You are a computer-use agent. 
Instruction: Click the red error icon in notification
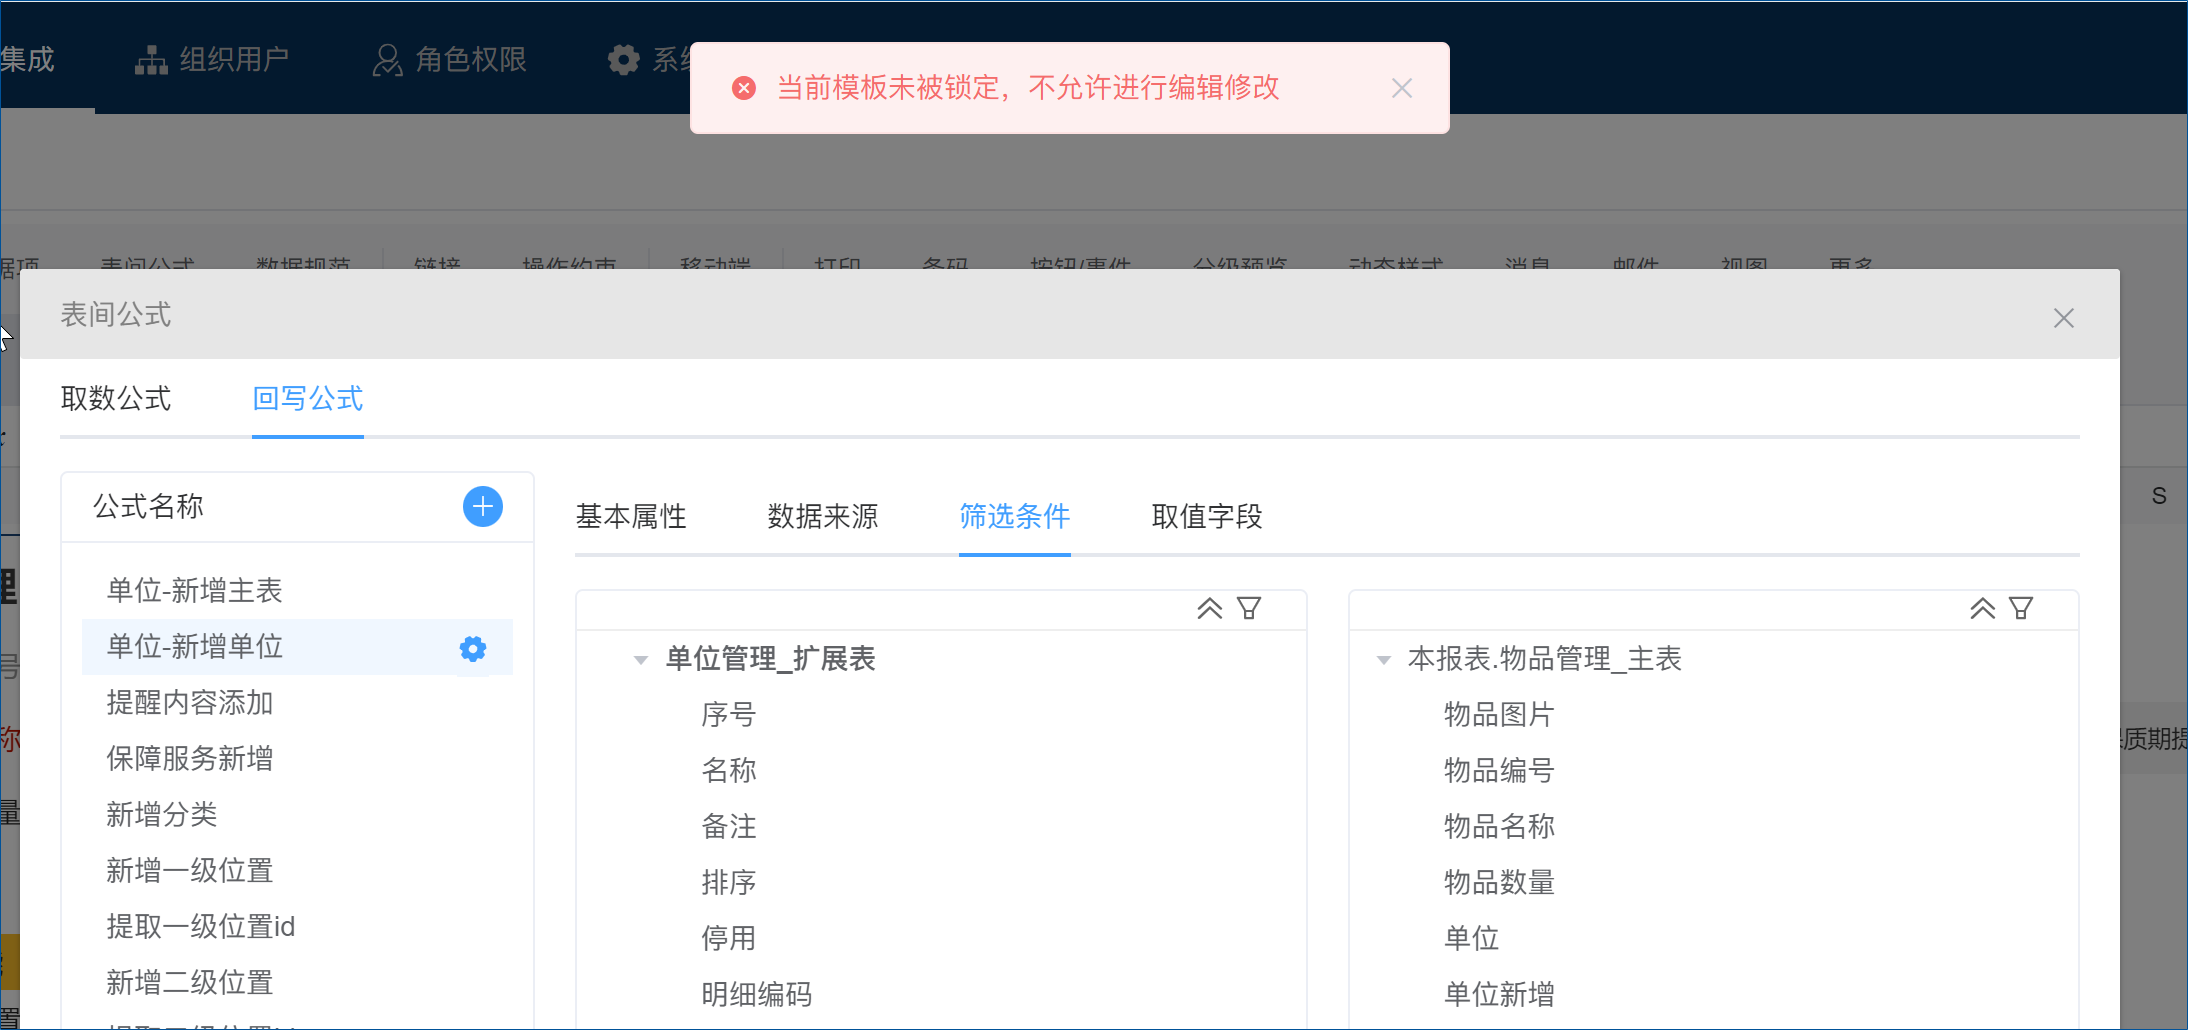[744, 88]
